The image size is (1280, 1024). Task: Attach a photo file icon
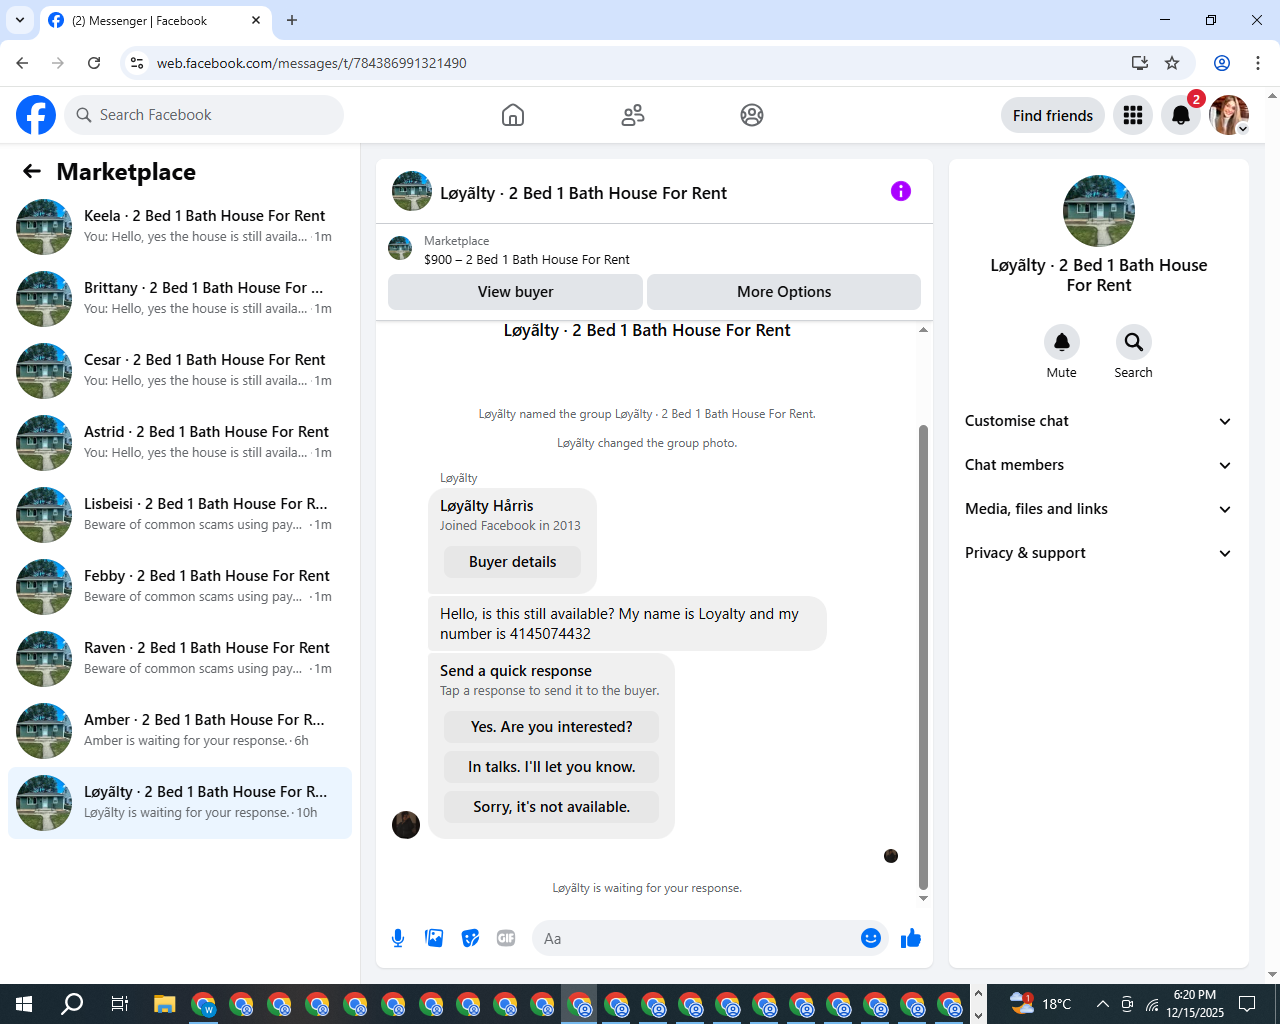pos(434,938)
